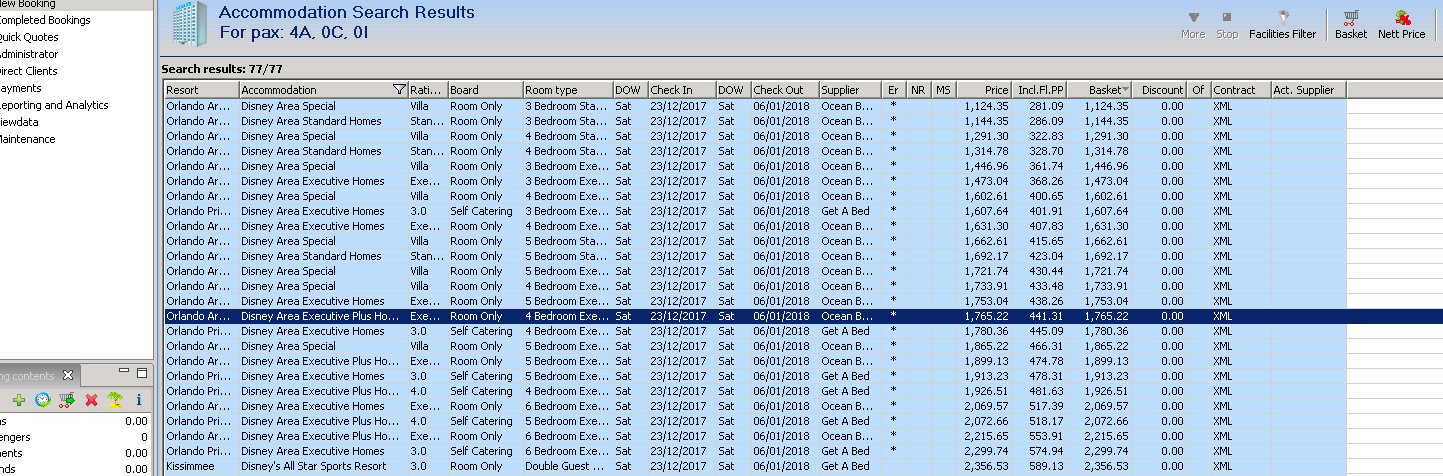This screenshot has height=476, width=1443.
Task: Sort by the Incl.Fl.PP column header
Action: pyautogui.click(x=1038, y=90)
